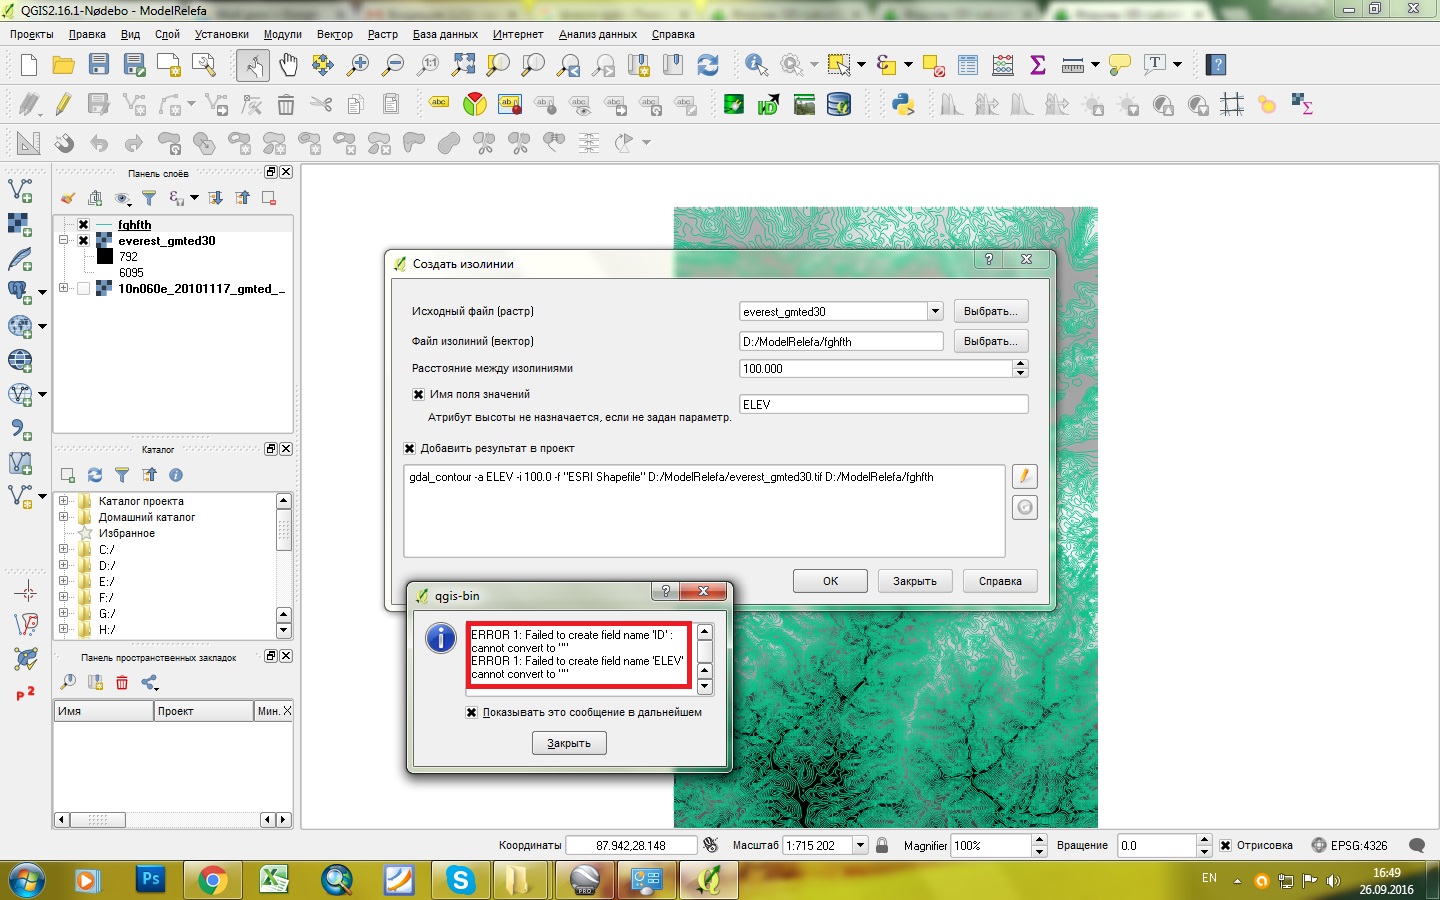Image resolution: width=1440 pixels, height=900 pixels.
Task: Remove layer icon in the layers panel
Action: (268, 198)
